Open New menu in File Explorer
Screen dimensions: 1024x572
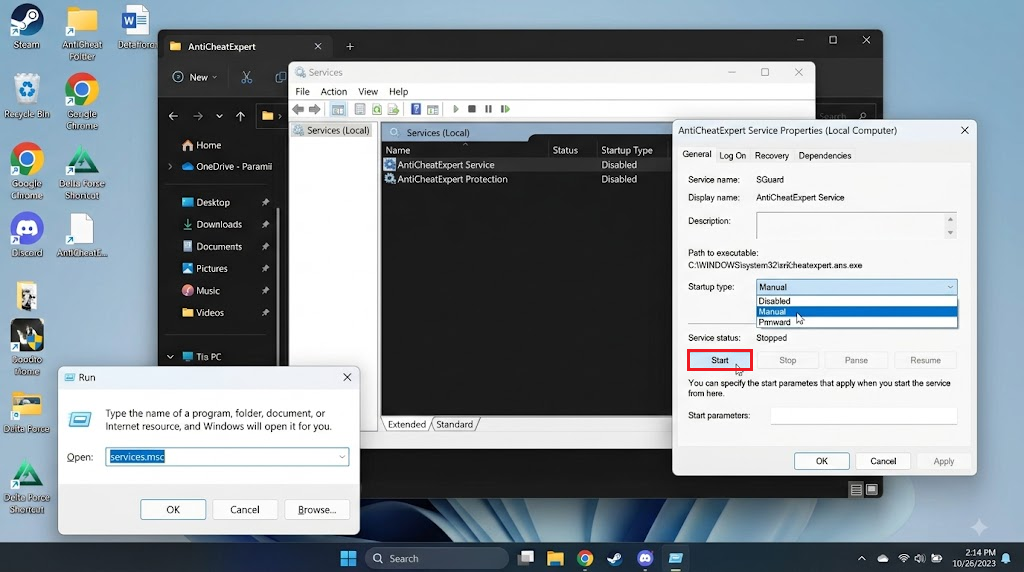tap(195, 77)
